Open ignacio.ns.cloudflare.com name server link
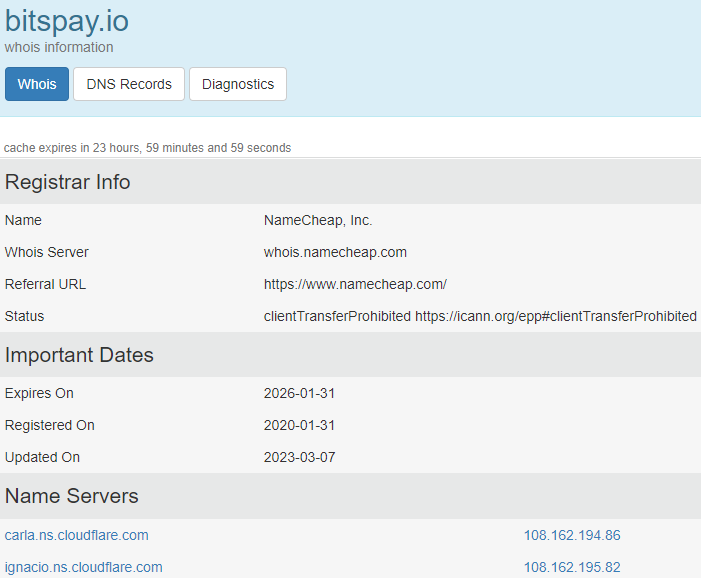 [x=84, y=567]
